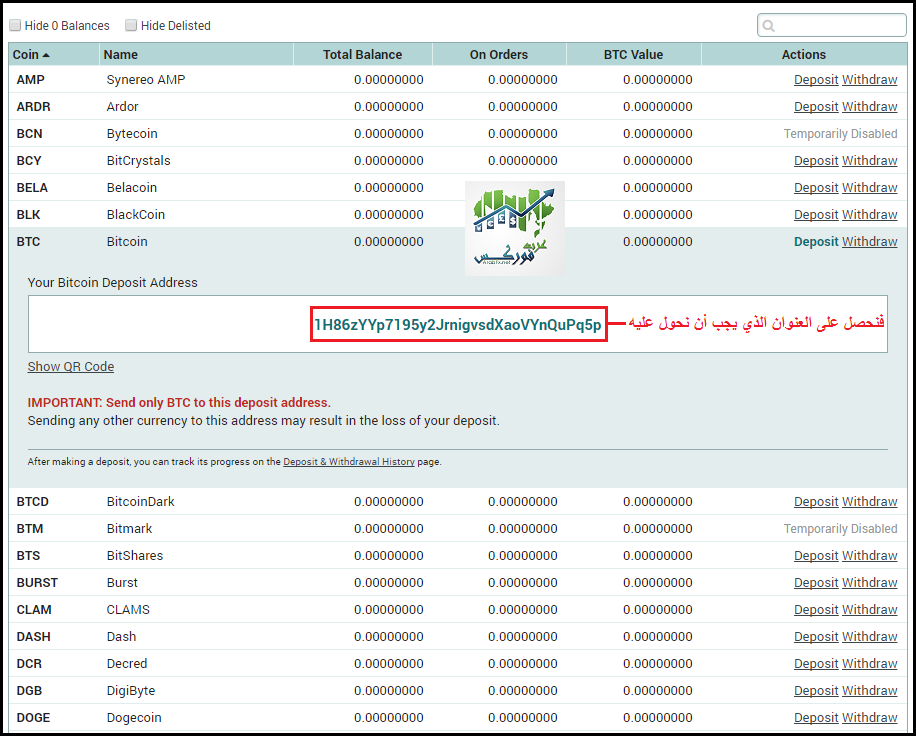
Task: Click the Your Bitcoin Deposit Address heading
Action: coord(113,283)
